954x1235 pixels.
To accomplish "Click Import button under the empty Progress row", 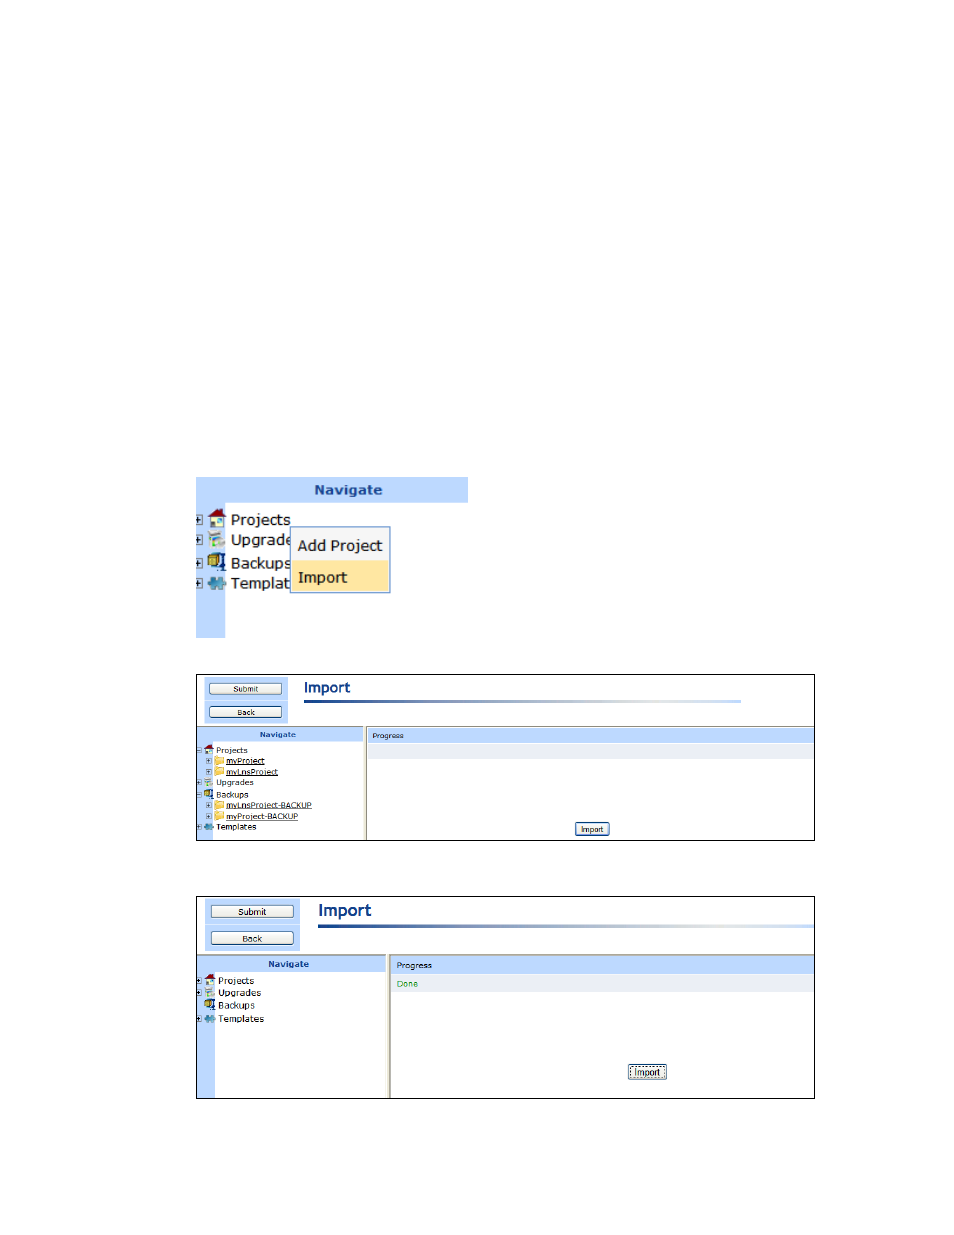I will click(x=592, y=829).
